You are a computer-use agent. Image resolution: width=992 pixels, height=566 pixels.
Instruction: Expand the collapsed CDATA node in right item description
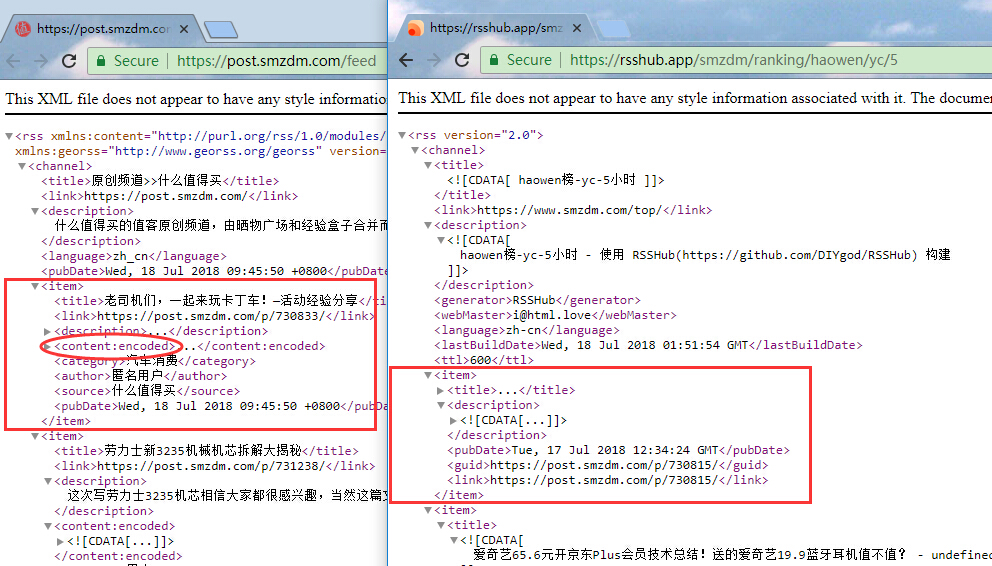pyautogui.click(x=454, y=421)
